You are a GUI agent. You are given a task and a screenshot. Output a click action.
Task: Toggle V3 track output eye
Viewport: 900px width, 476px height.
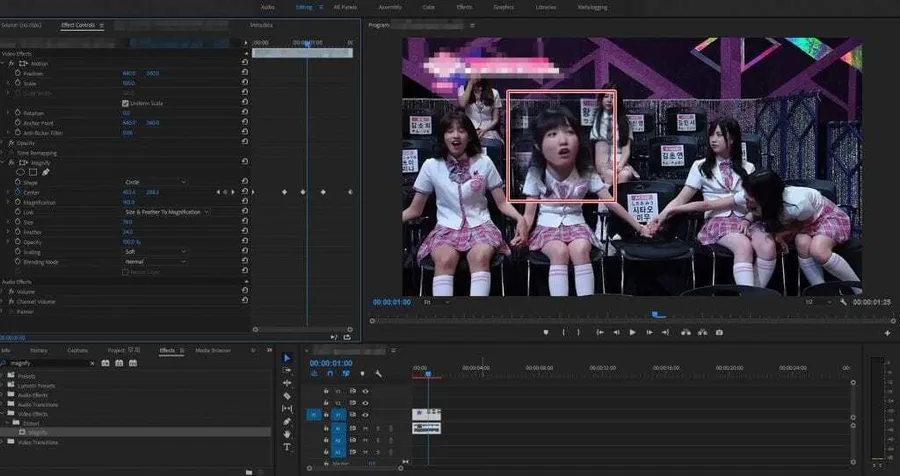coord(365,391)
